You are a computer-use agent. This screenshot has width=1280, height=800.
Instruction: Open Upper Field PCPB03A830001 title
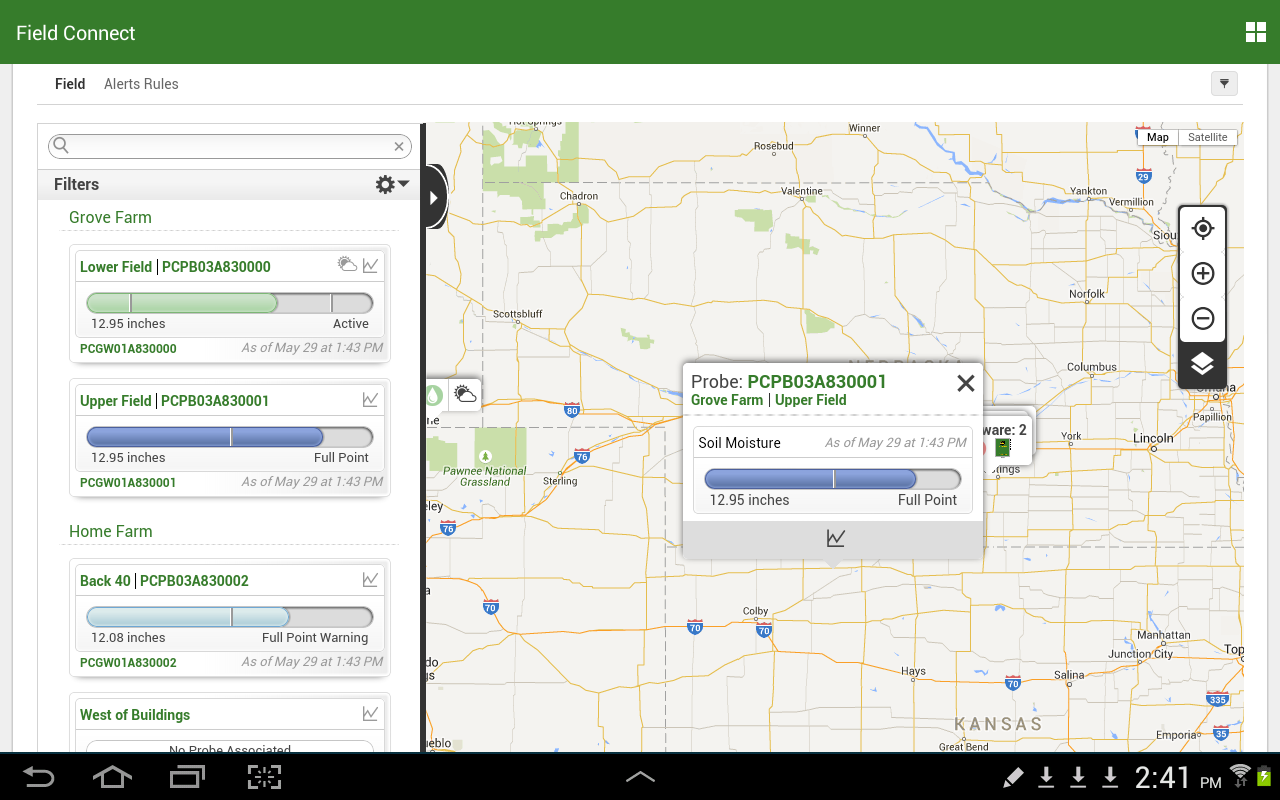174,401
